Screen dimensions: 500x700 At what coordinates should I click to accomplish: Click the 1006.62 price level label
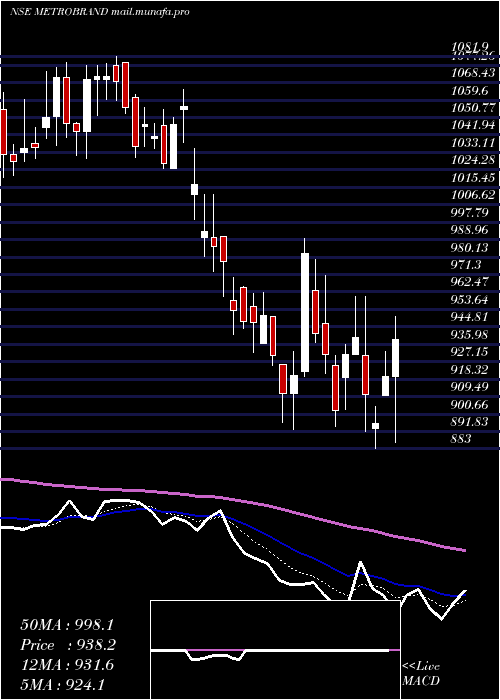[x=473, y=195]
